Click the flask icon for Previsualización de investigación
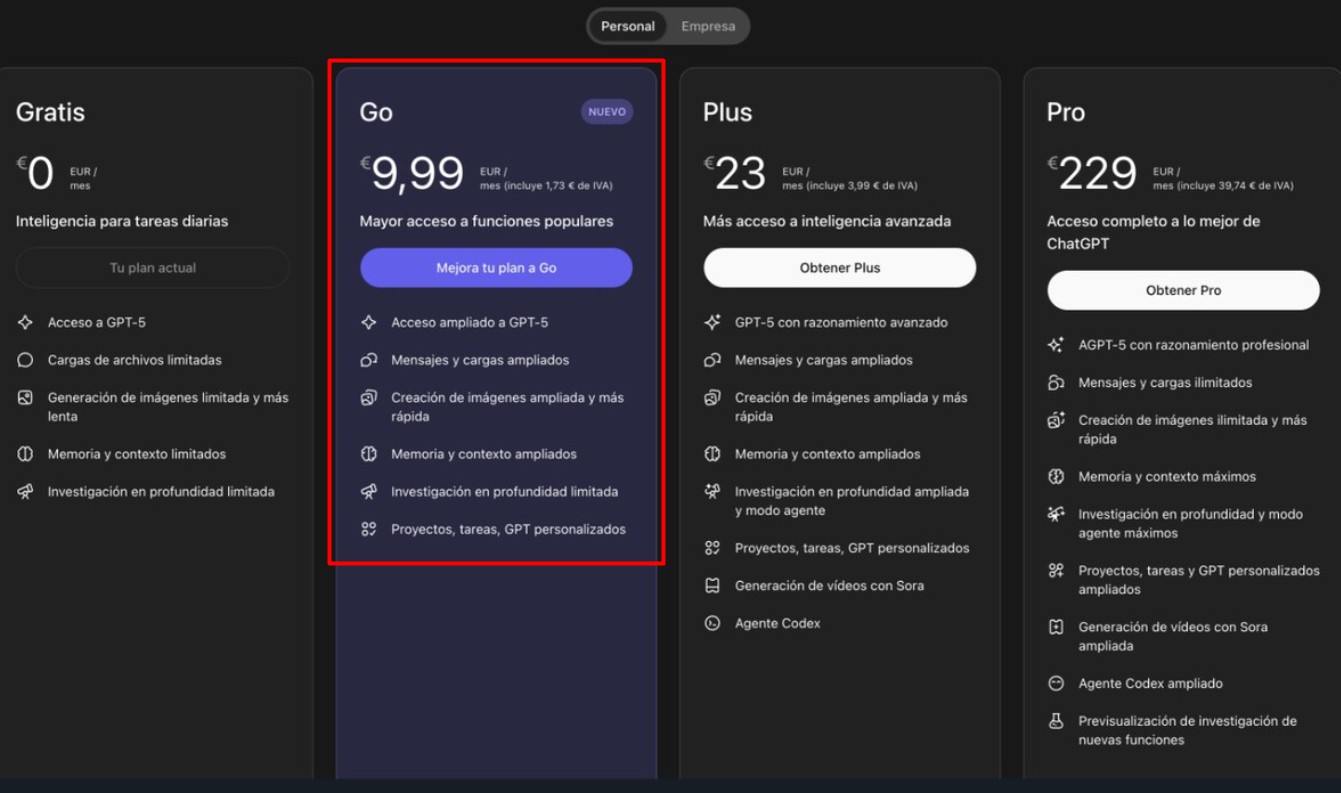 pyautogui.click(x=1055, y=721)
